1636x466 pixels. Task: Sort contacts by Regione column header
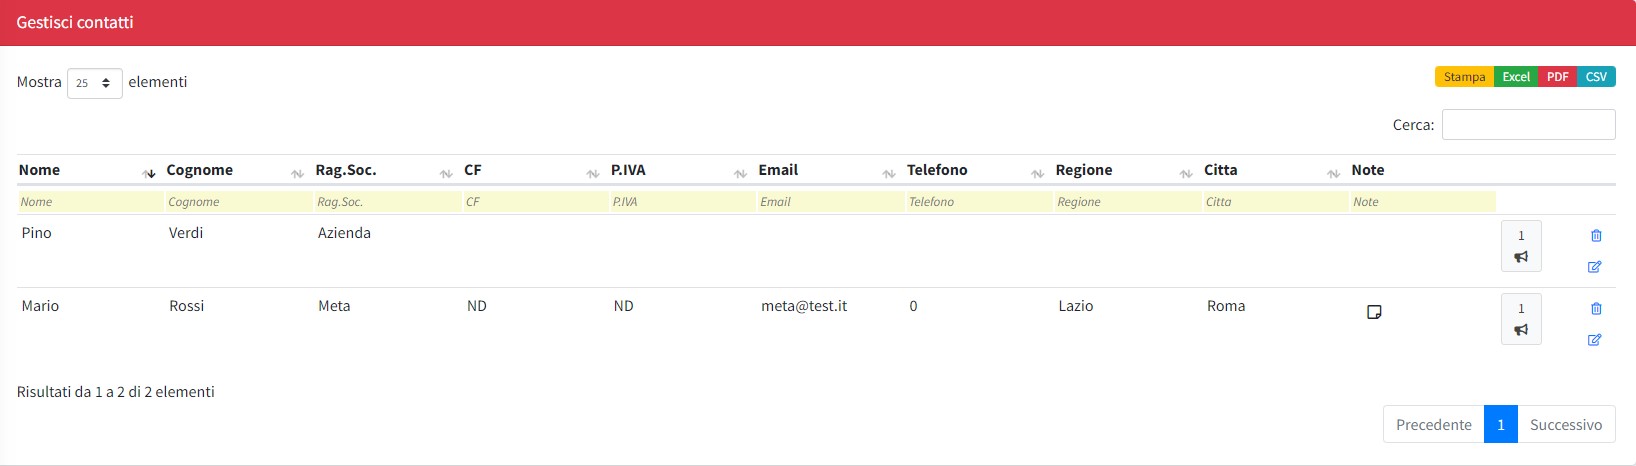click(1084, 170)
